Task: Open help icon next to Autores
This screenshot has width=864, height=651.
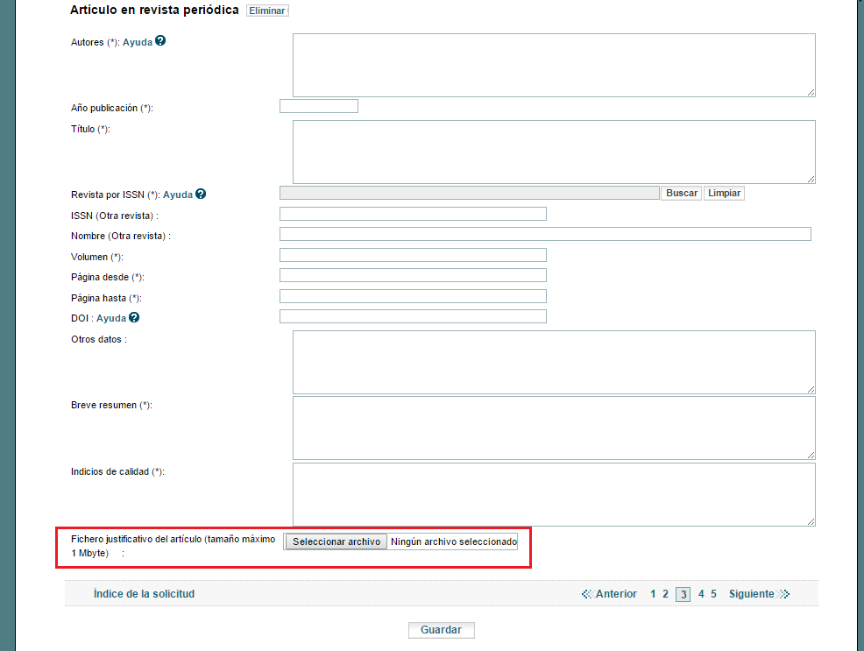Action: coord(160,41)
